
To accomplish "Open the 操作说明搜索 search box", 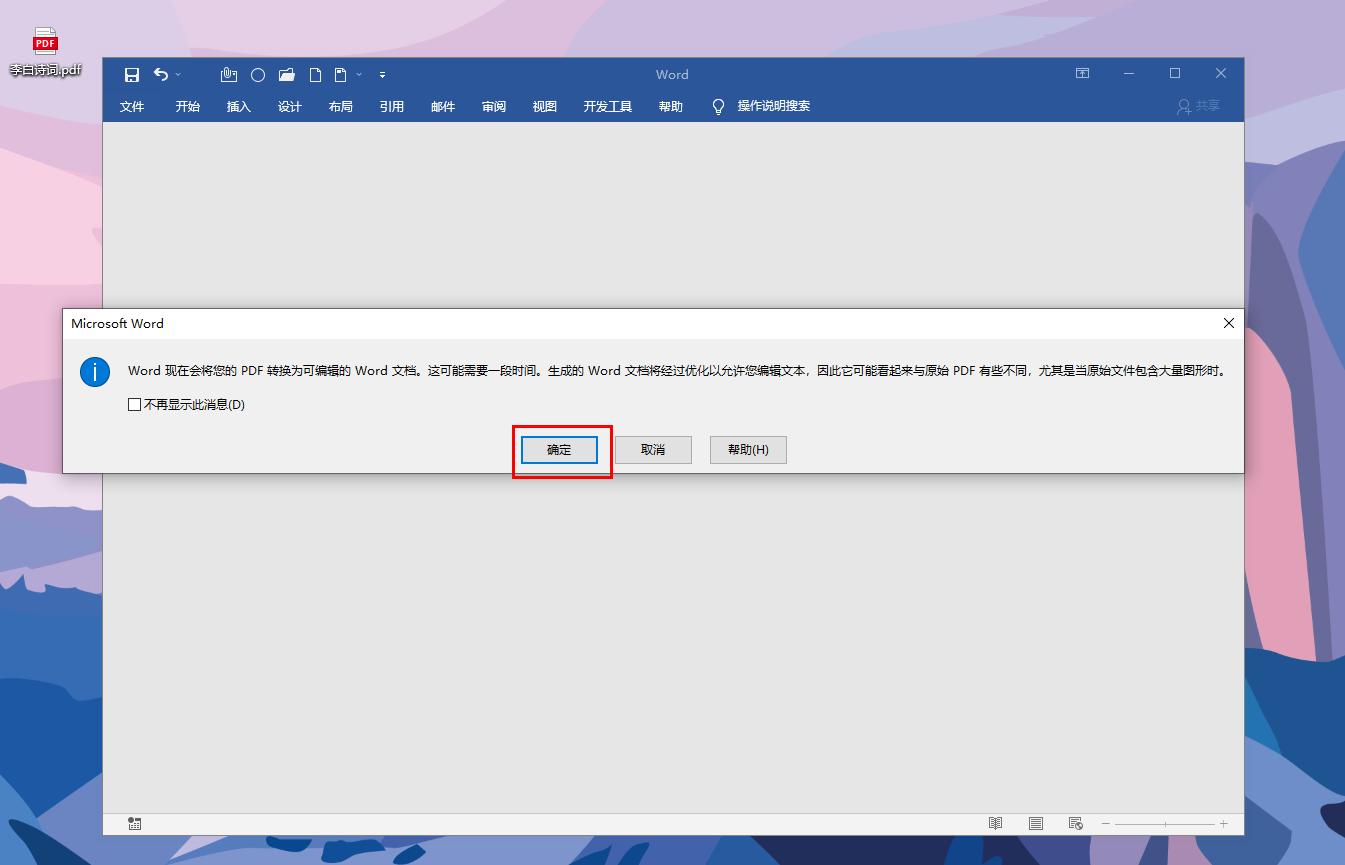I will pyautogui.click(x=775, y=106).
